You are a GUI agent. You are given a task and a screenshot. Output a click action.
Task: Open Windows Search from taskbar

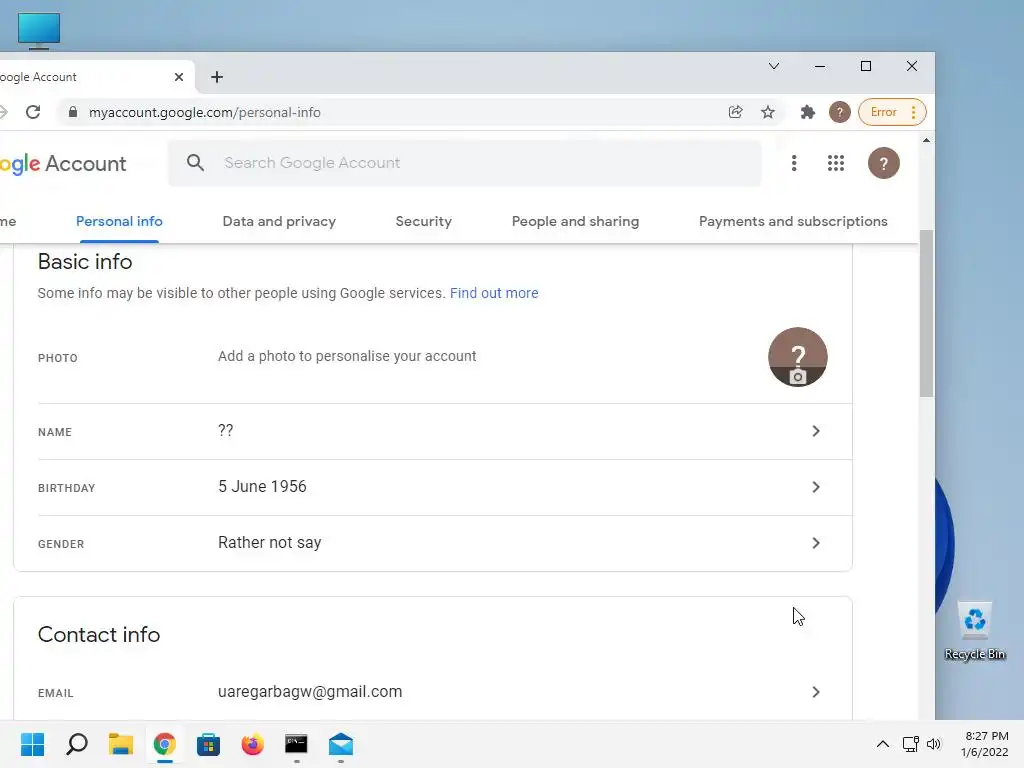[77, 744]
